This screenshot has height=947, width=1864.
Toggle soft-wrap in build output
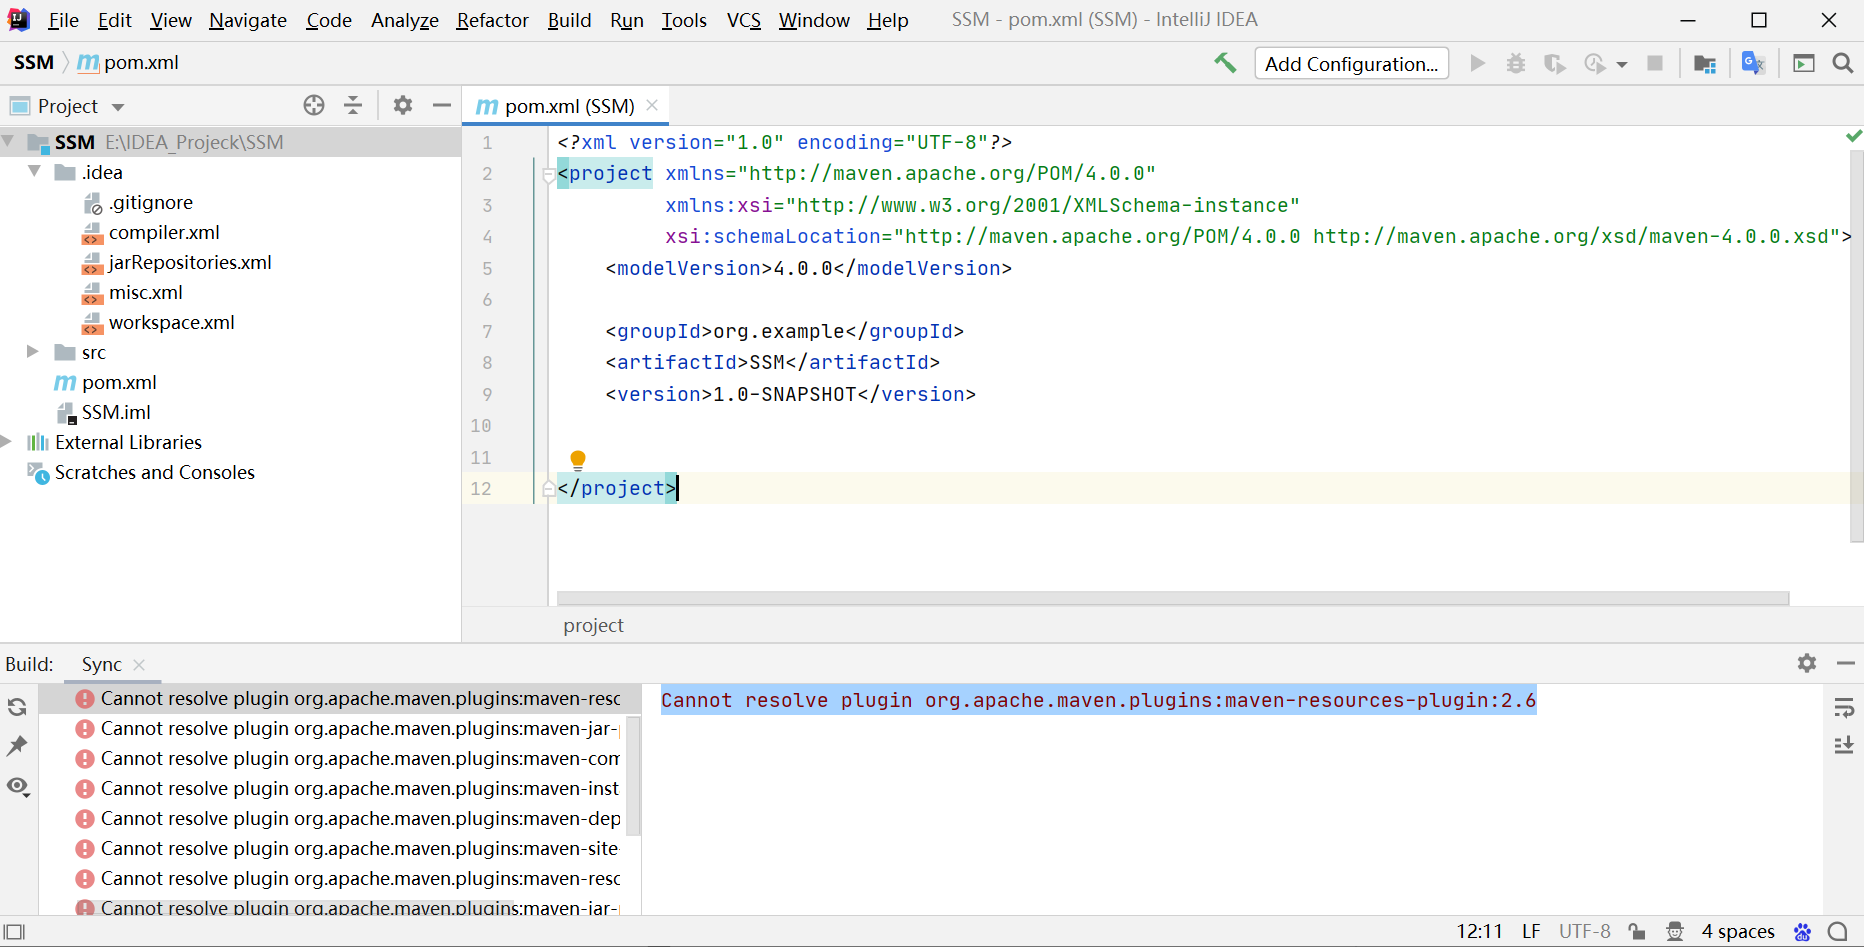(1844, 708)
